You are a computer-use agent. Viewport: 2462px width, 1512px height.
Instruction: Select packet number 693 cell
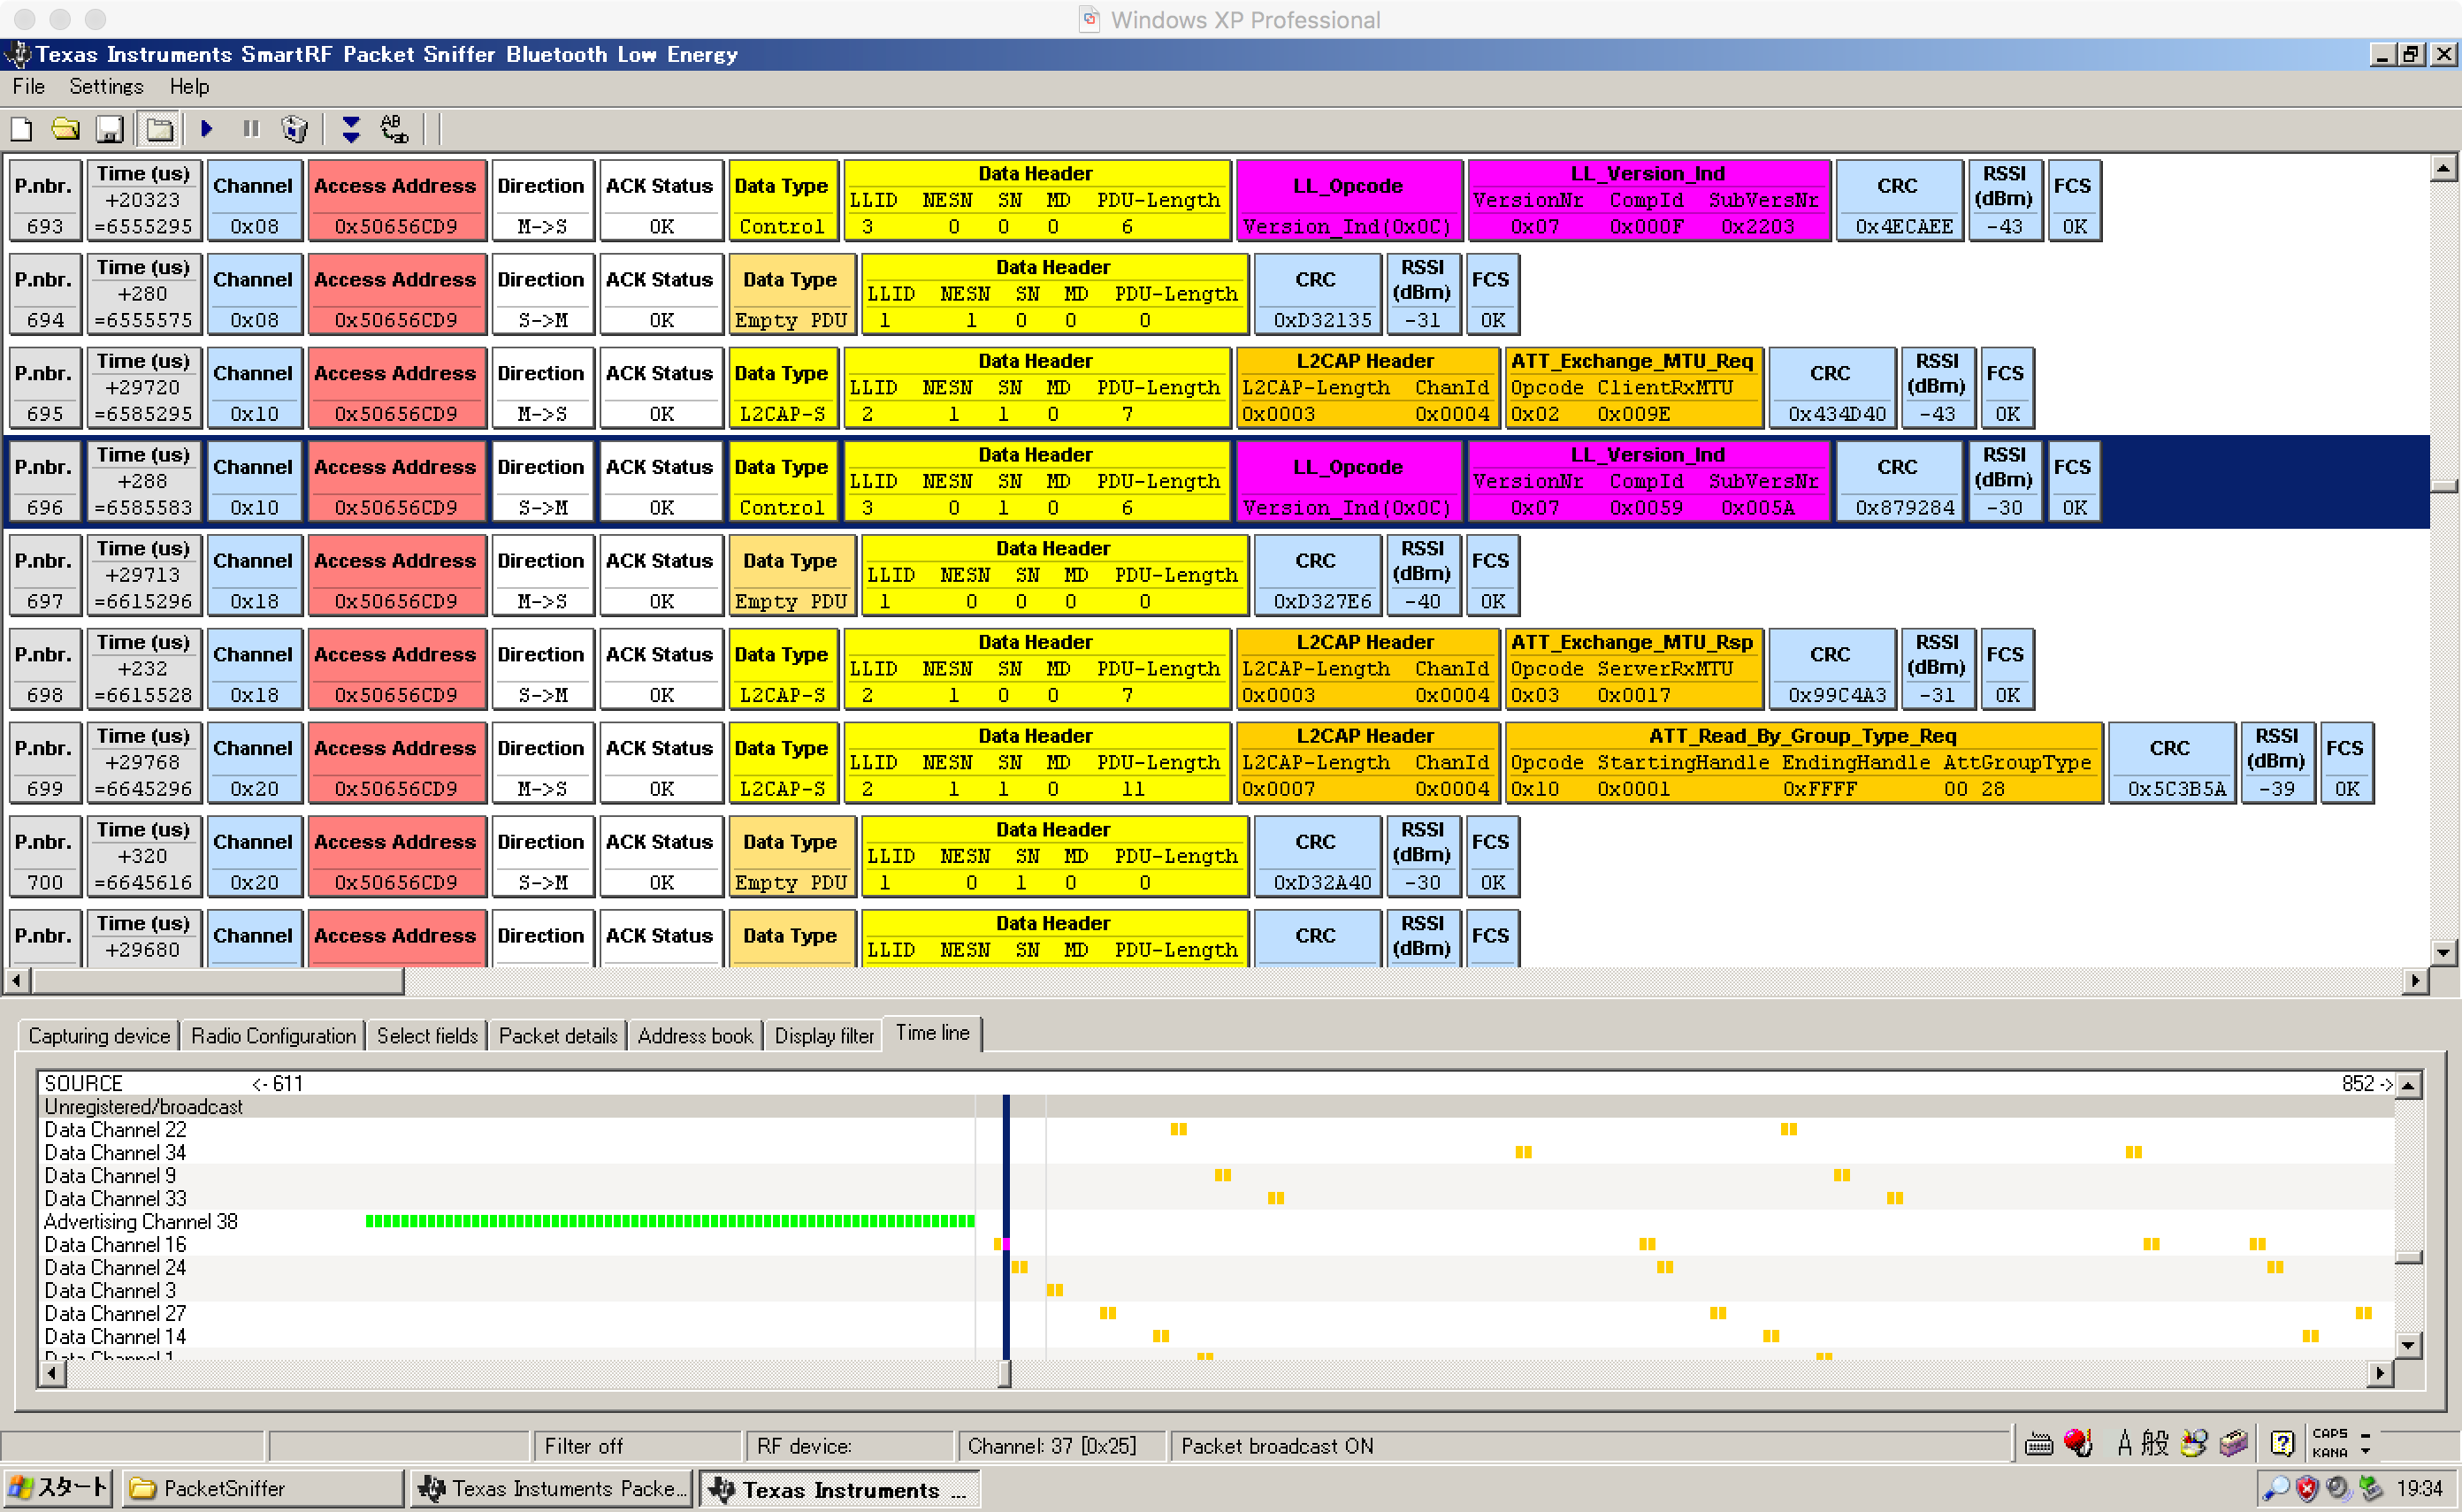pos(44,200)
